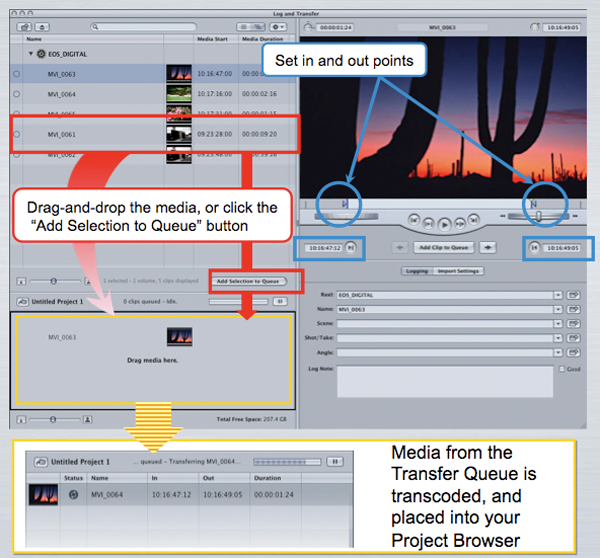The width and height of the screenshot is (600, 558).
Task: Open the Name field dropdown arrow
Action: click(x=558, y=309)
